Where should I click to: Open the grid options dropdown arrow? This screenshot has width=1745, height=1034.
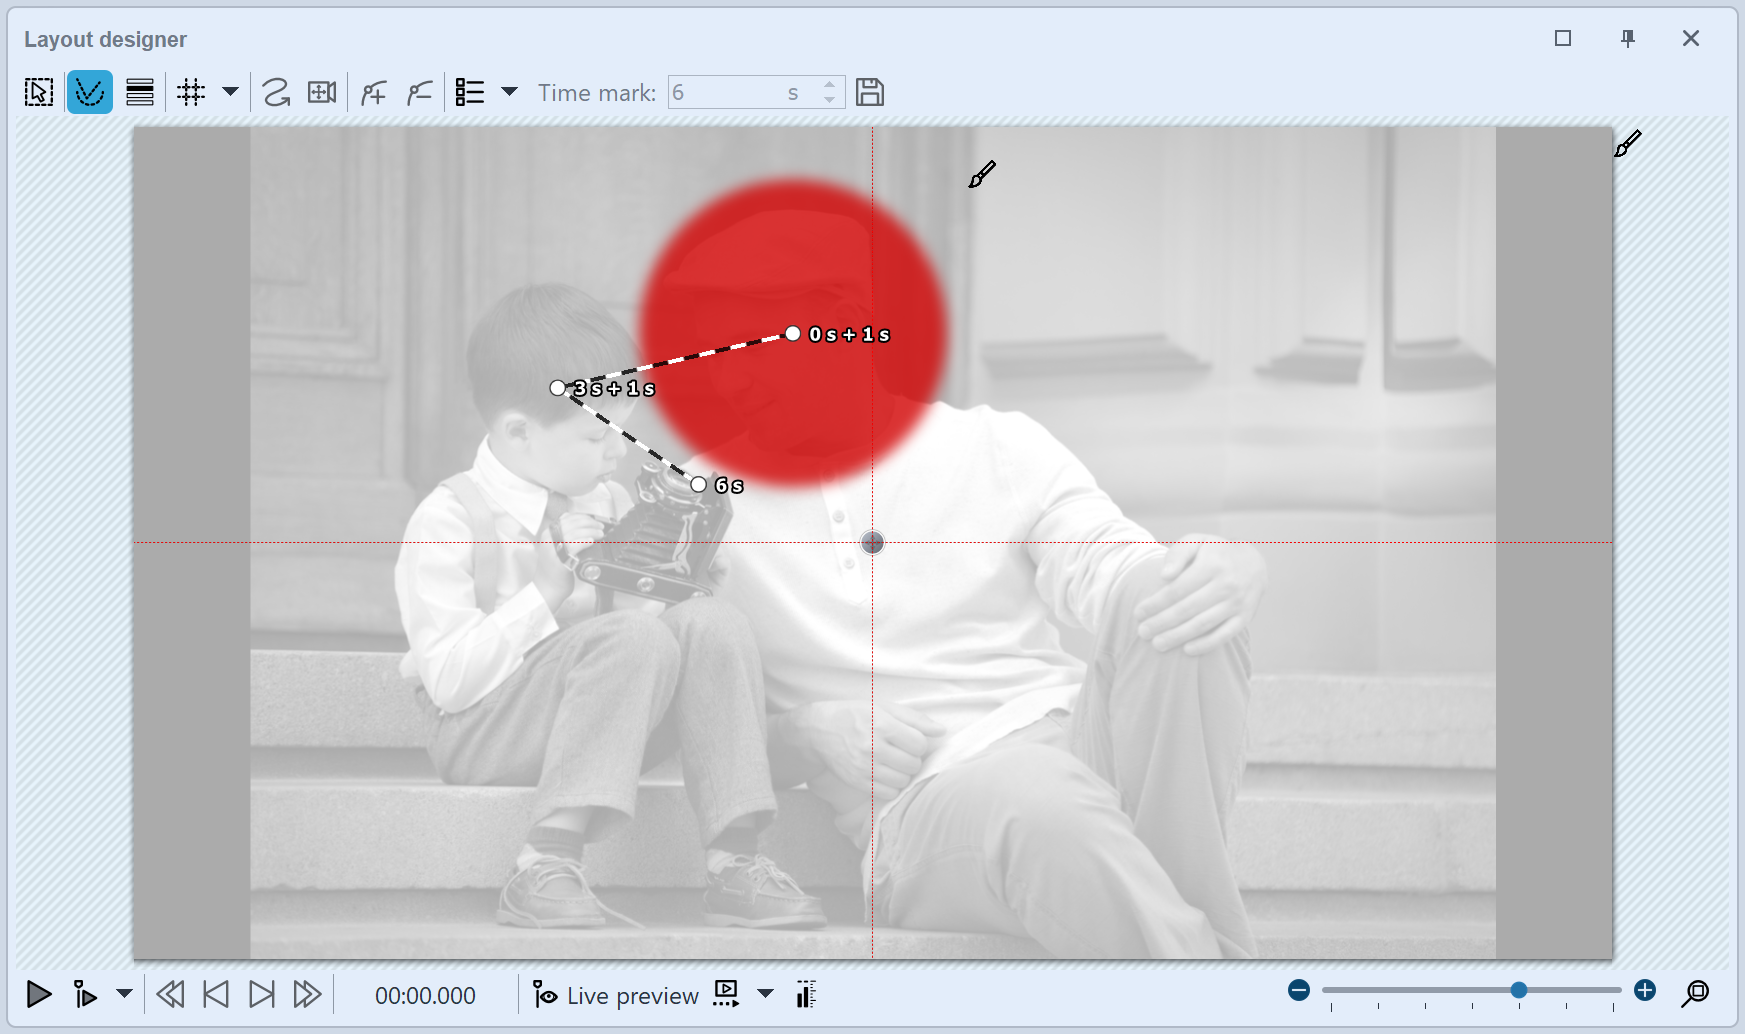point(231,91)
